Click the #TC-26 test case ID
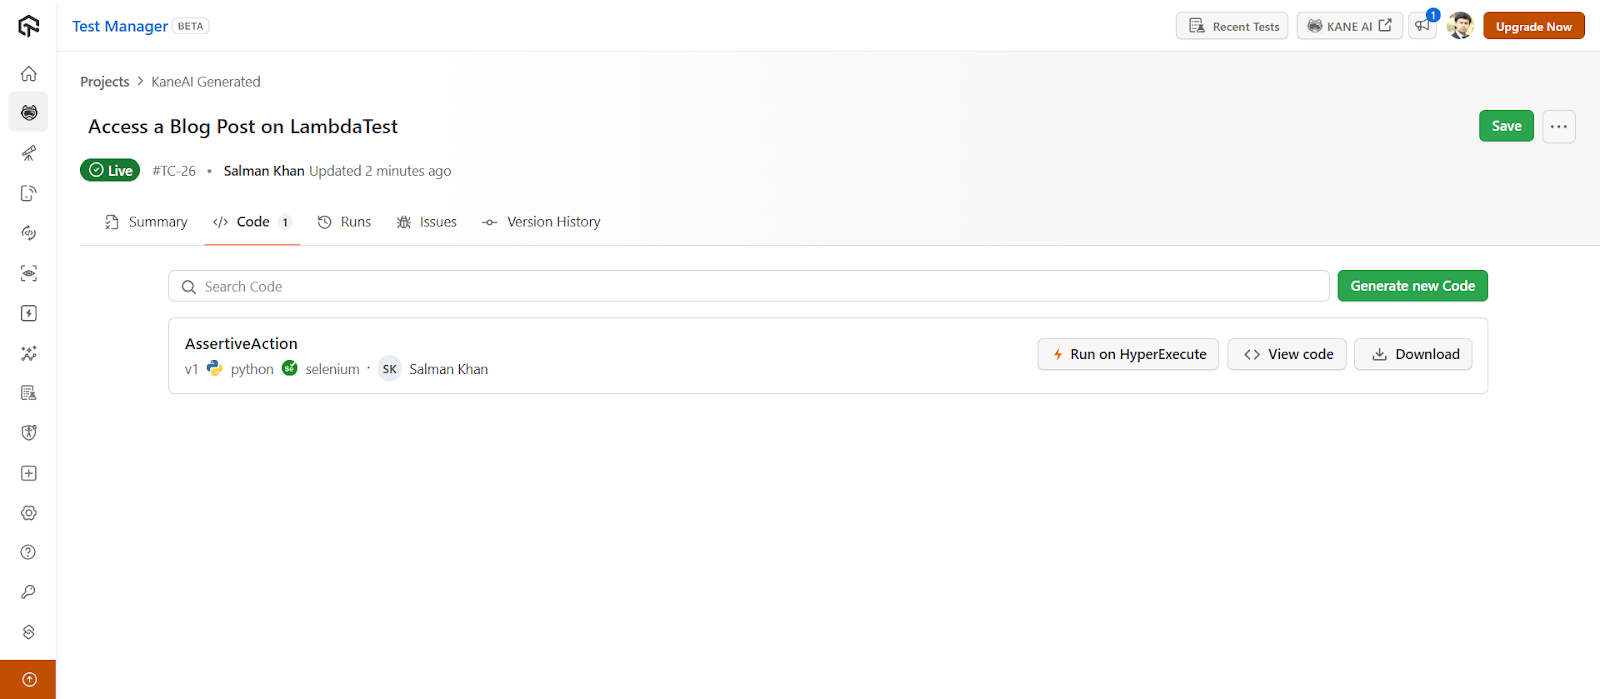Image resolution: width=1600 pixels, height=699 pixels. coord(174,171)
